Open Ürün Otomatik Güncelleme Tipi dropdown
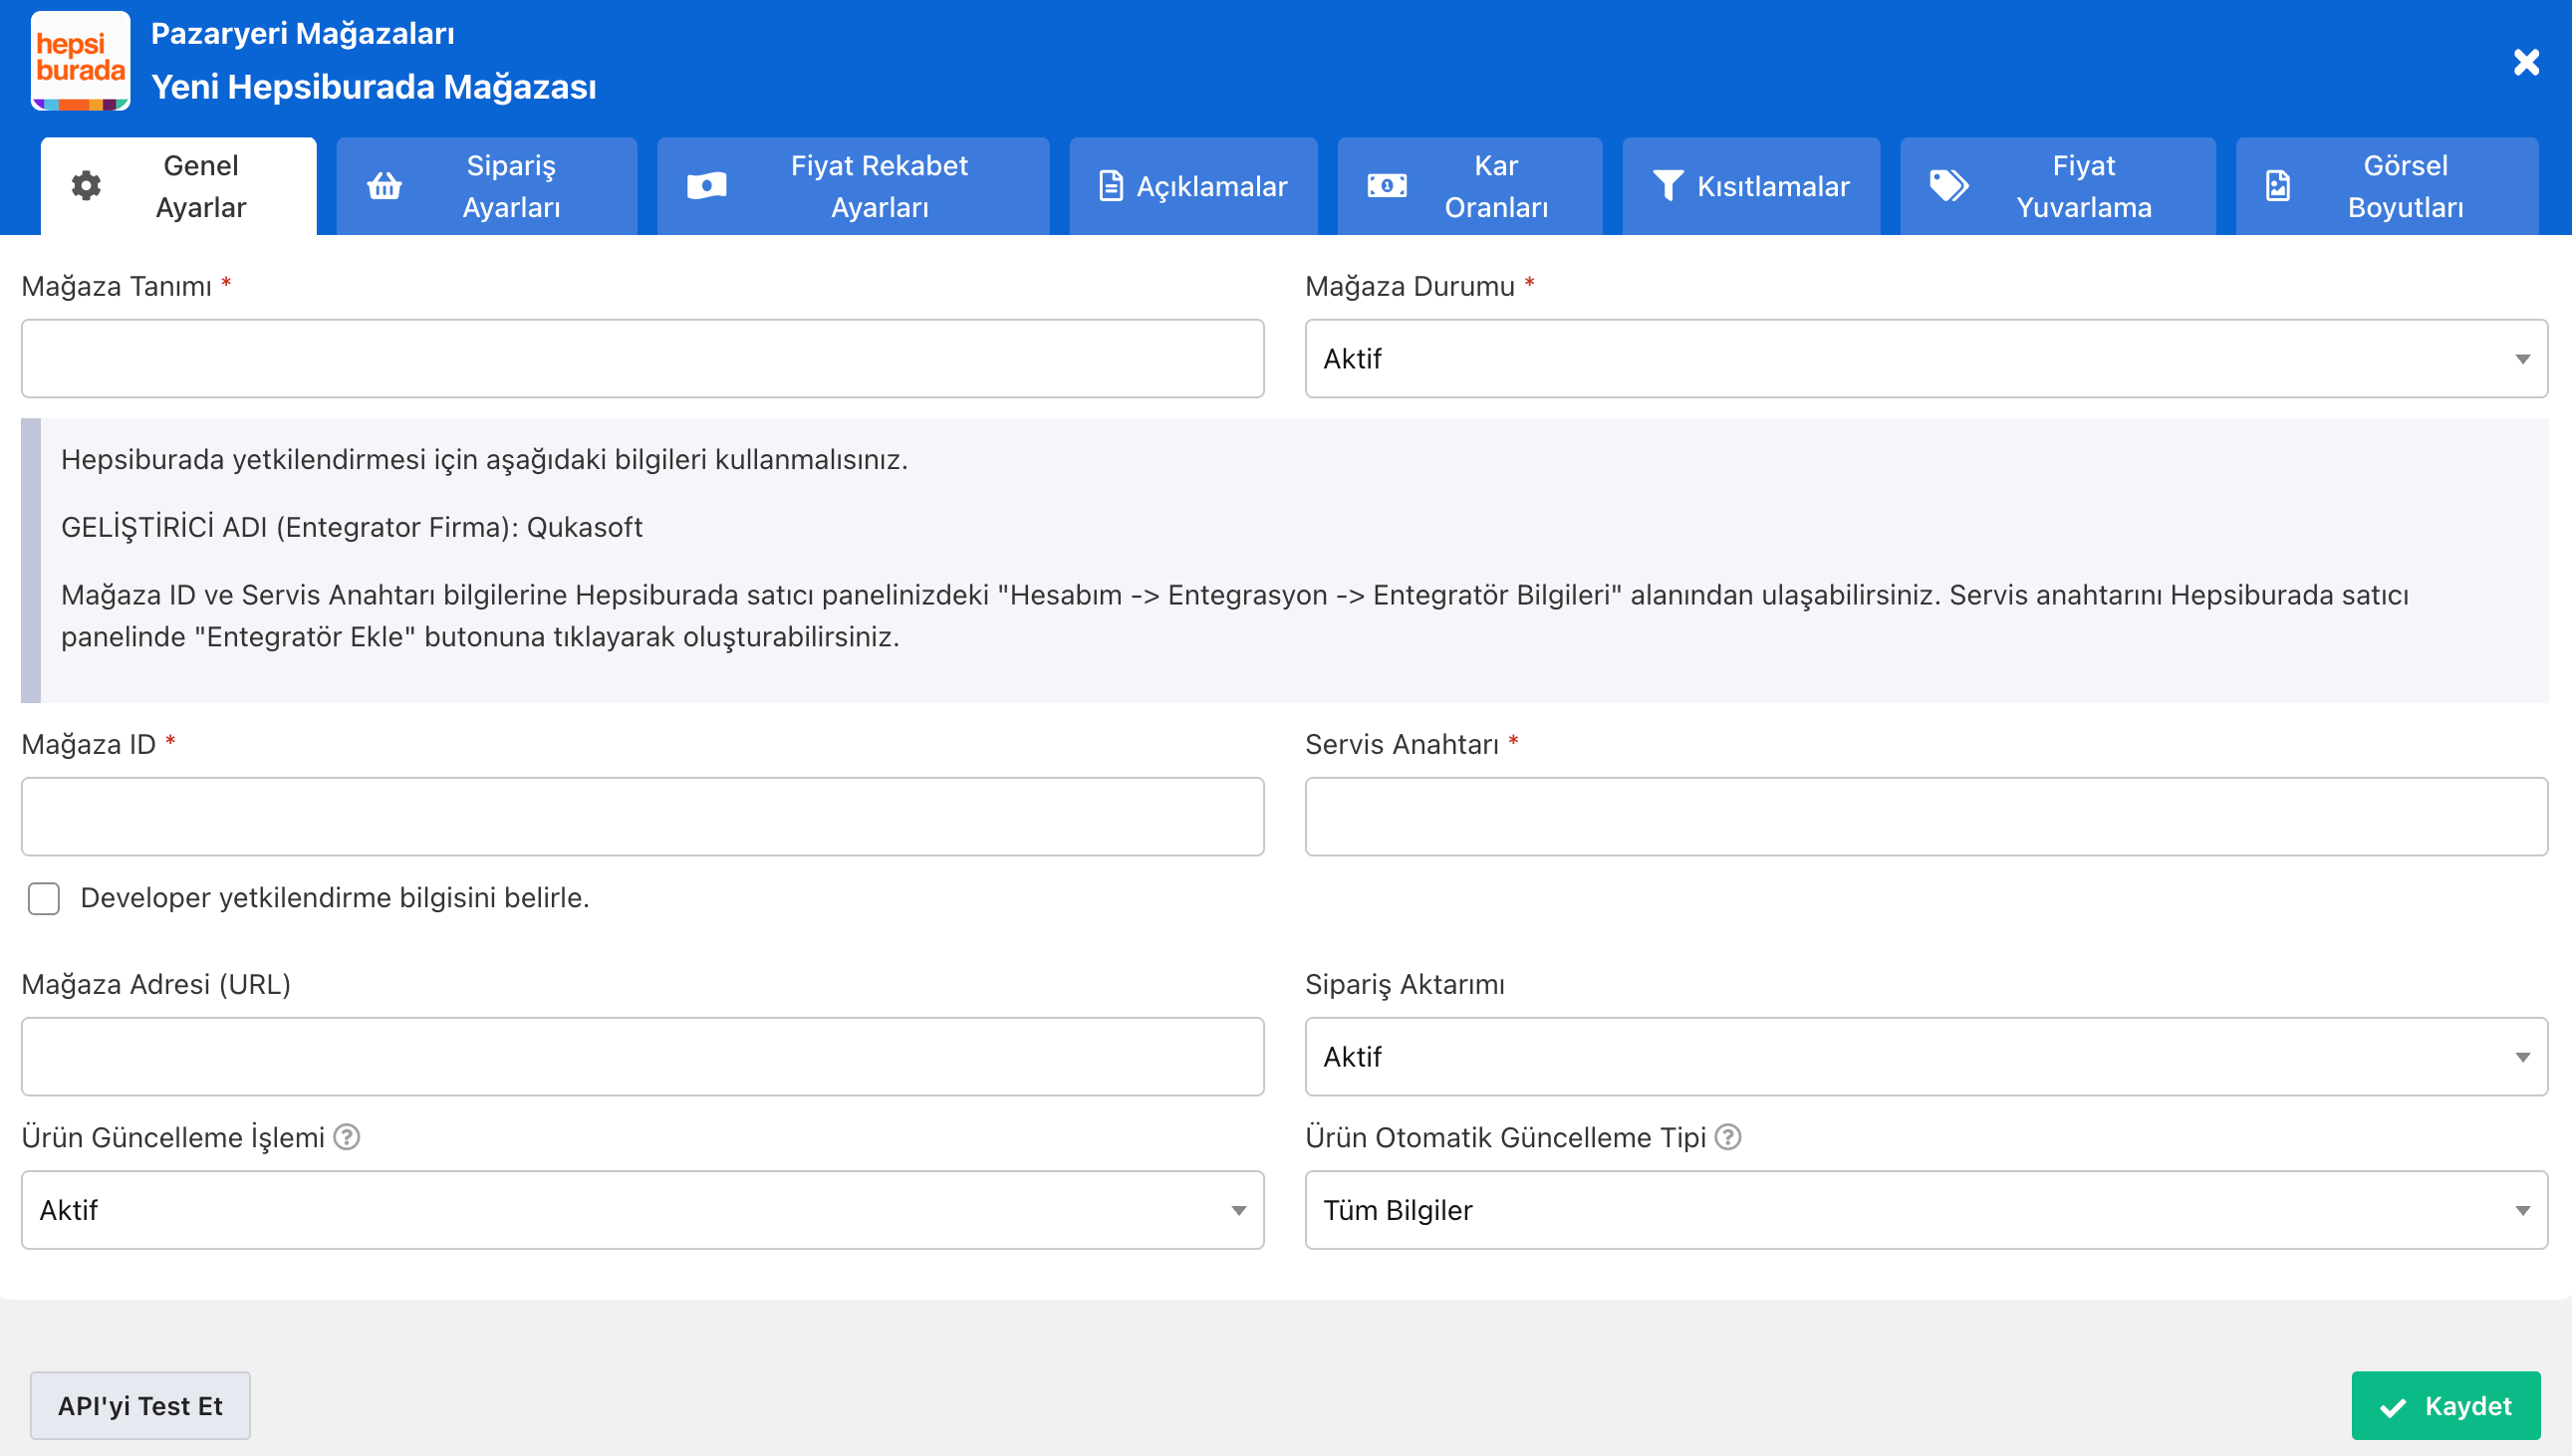Viewport: 2572px width, 1456px height. point(1925,1210)
